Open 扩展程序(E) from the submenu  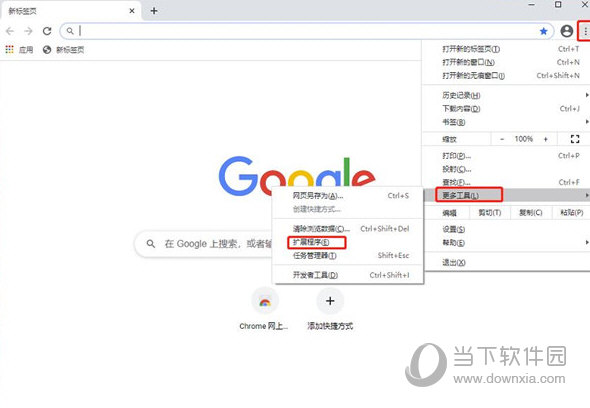[x=348, y=242]
